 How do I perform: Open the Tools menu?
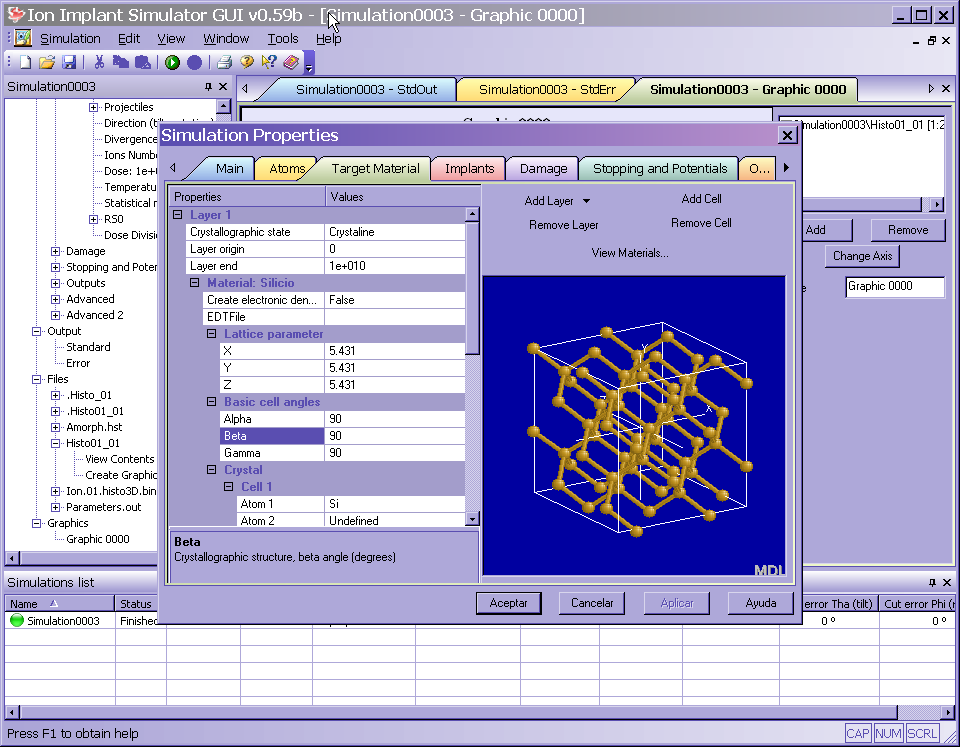click(282, 38)
